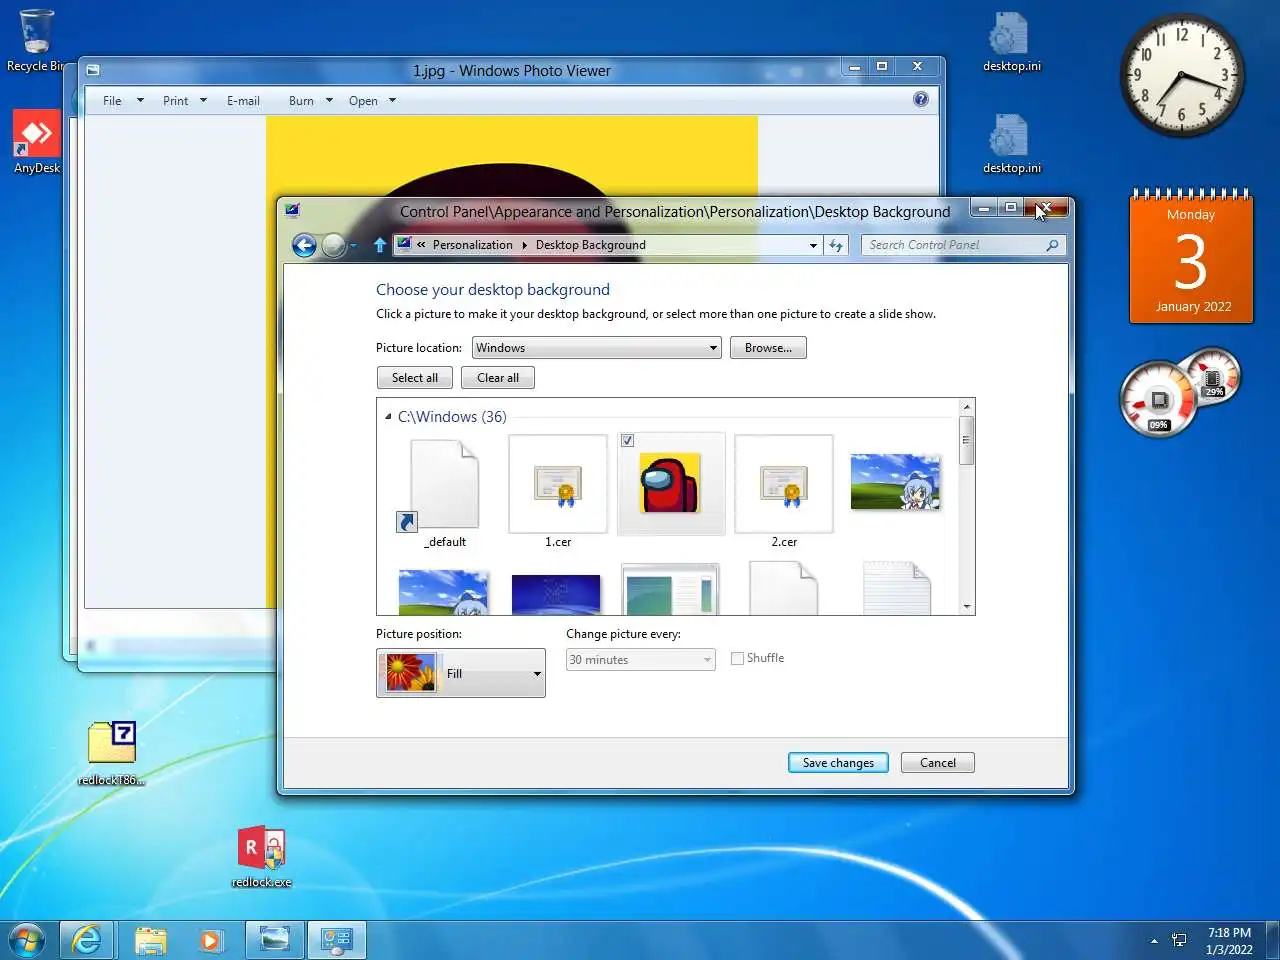This screenshot has width=1280, height=960.
Task: Click the Refresh icon beside address bar
Action: click(836, 245)
